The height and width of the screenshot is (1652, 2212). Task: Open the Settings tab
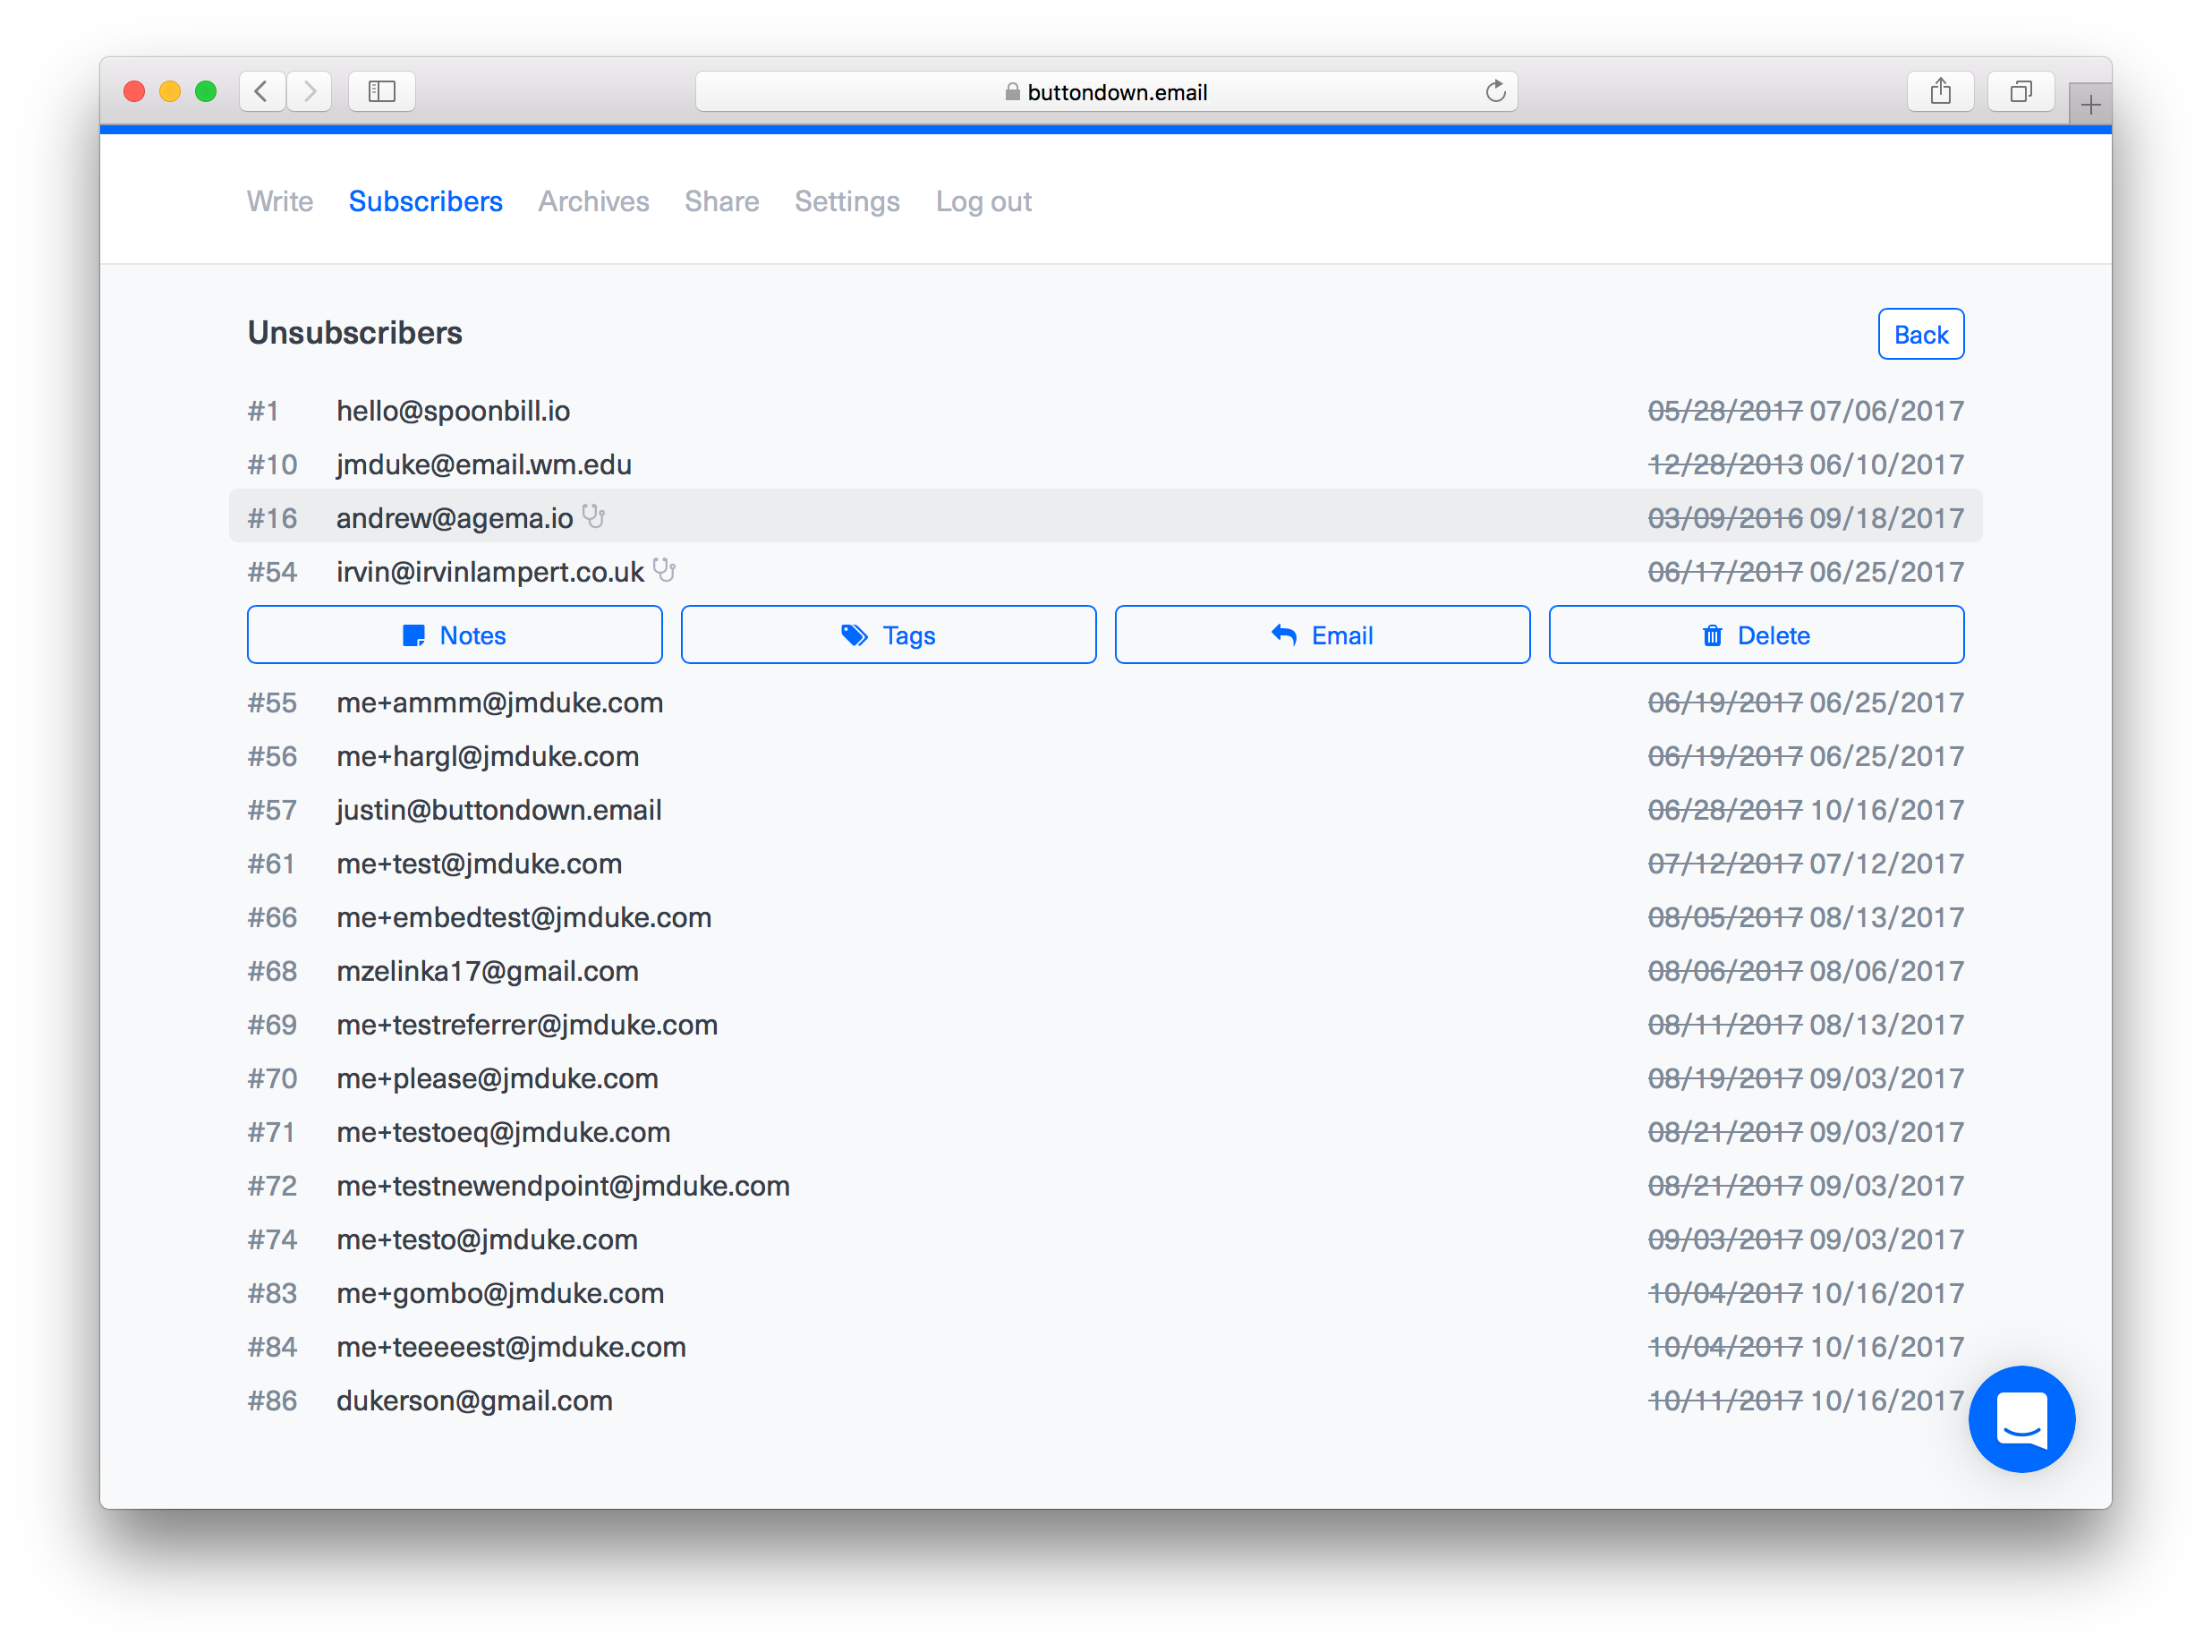(x=847, y=202)
